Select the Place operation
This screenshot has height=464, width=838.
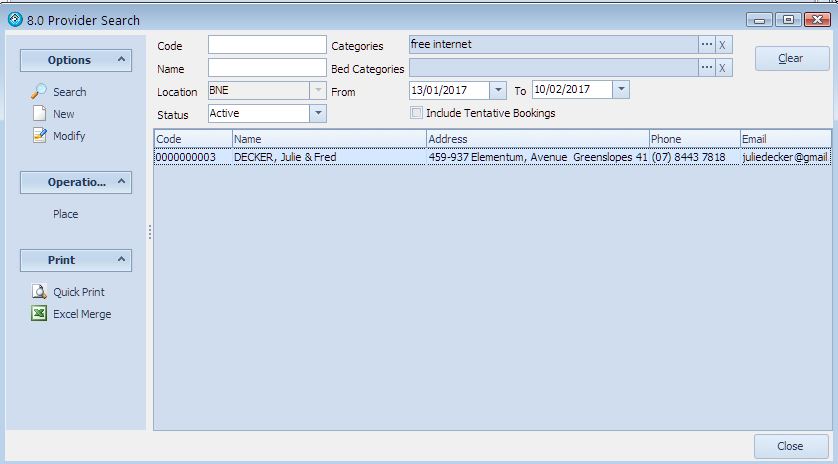click(x=66, y=214)
